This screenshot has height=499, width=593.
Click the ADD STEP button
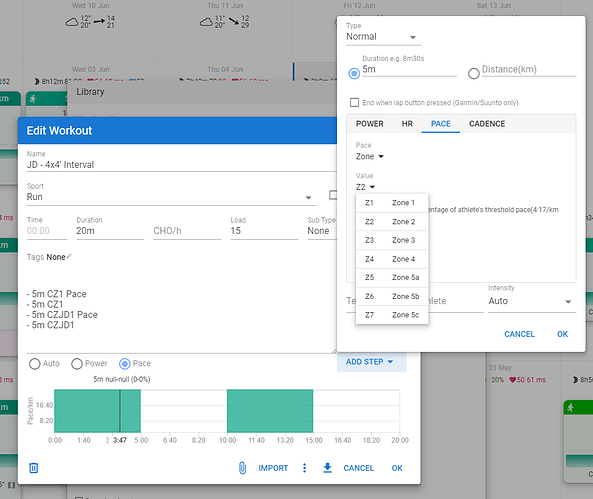(371, 362)
